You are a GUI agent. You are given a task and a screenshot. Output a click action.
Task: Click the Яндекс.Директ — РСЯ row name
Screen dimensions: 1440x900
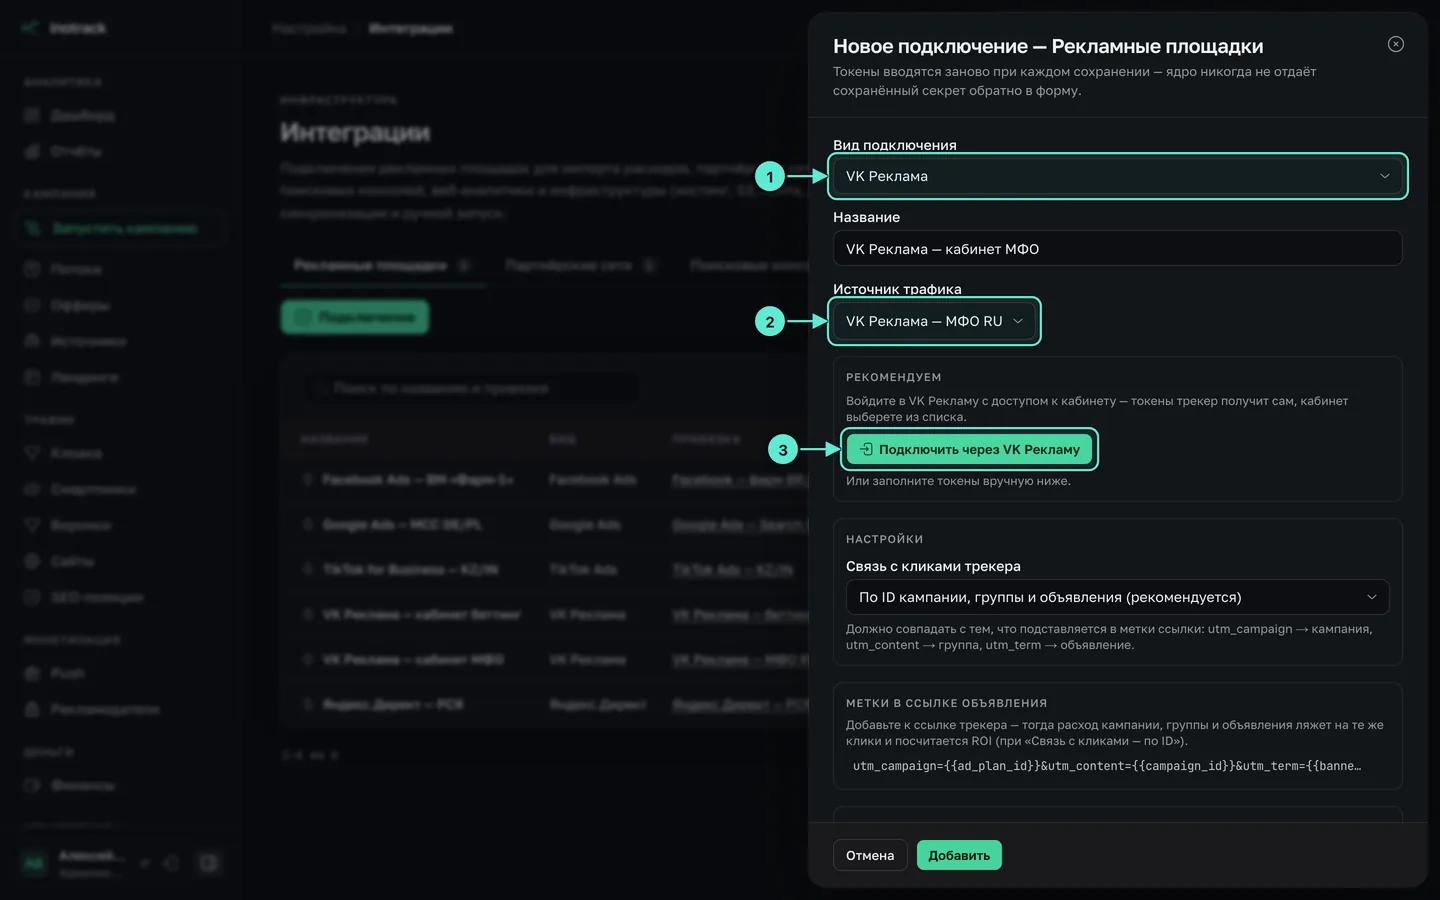coord(393,704)
